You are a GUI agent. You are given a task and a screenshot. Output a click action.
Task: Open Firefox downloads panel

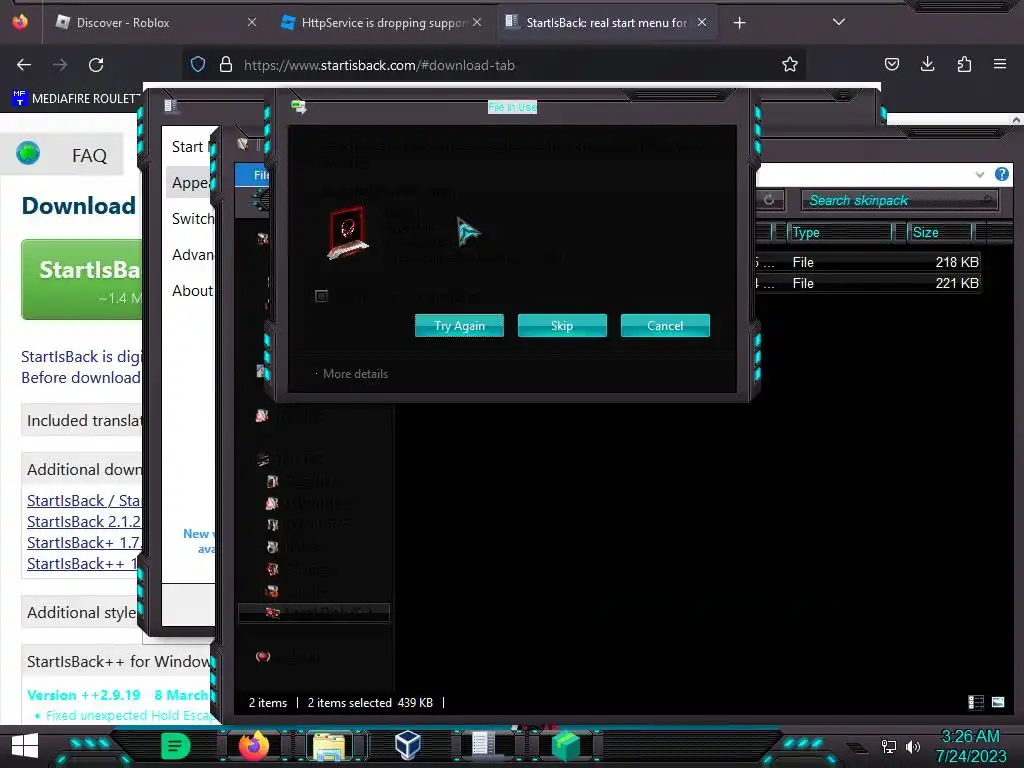pyautogui.click(x=927, y=64)
